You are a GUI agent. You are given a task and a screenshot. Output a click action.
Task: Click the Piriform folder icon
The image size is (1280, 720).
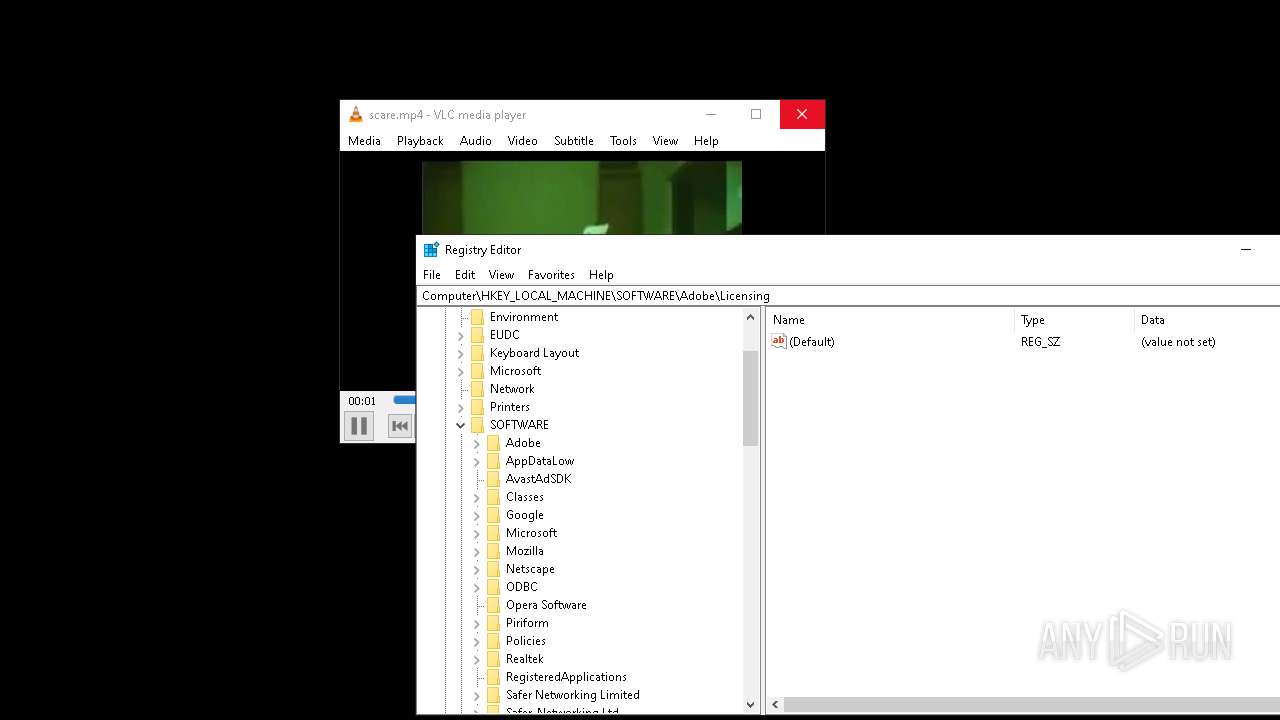coord(493,623)
